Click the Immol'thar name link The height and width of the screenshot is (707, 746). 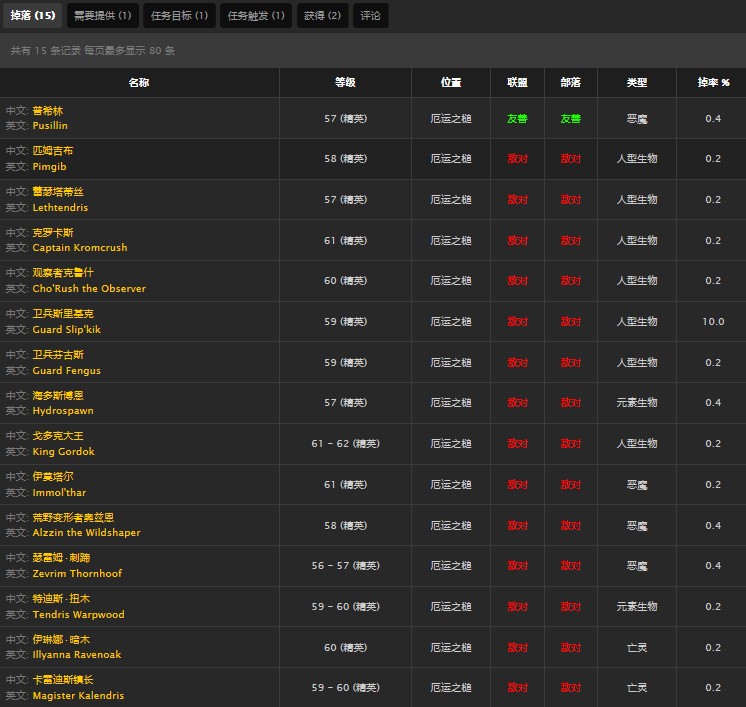59,492
